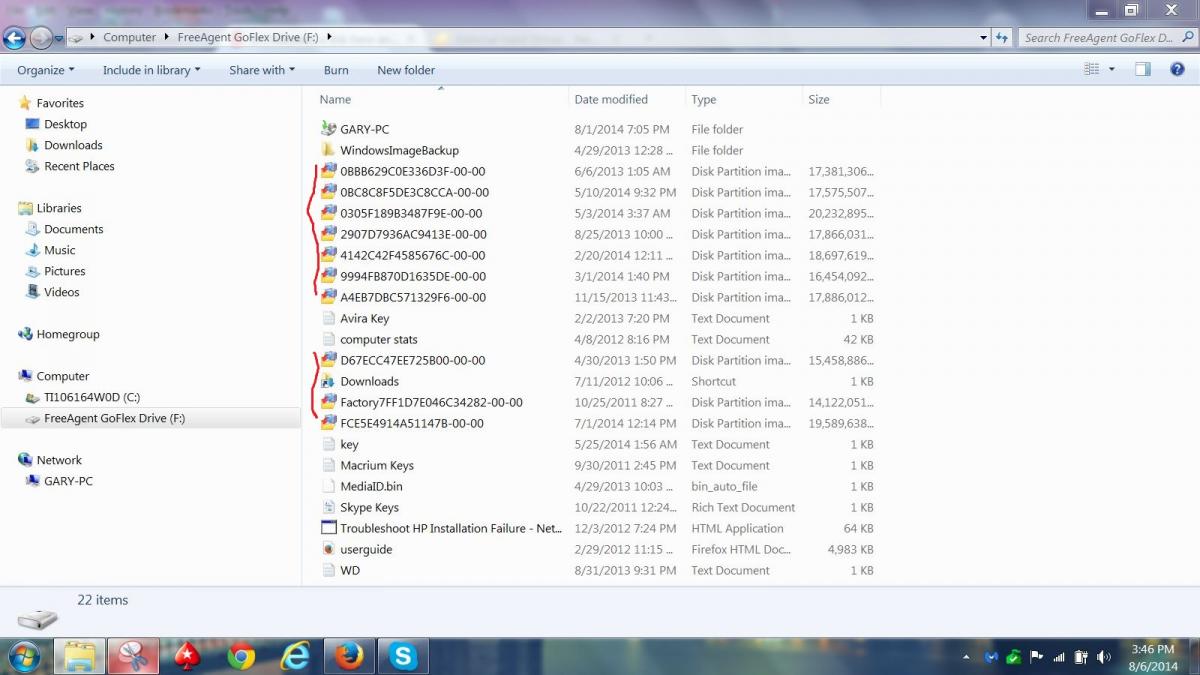
Task: Open Skype from the taskbar
Action: tap(403, 656)
